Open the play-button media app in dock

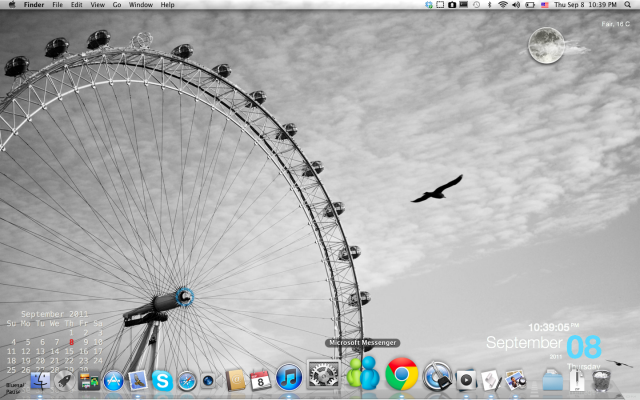click(466, 380)
